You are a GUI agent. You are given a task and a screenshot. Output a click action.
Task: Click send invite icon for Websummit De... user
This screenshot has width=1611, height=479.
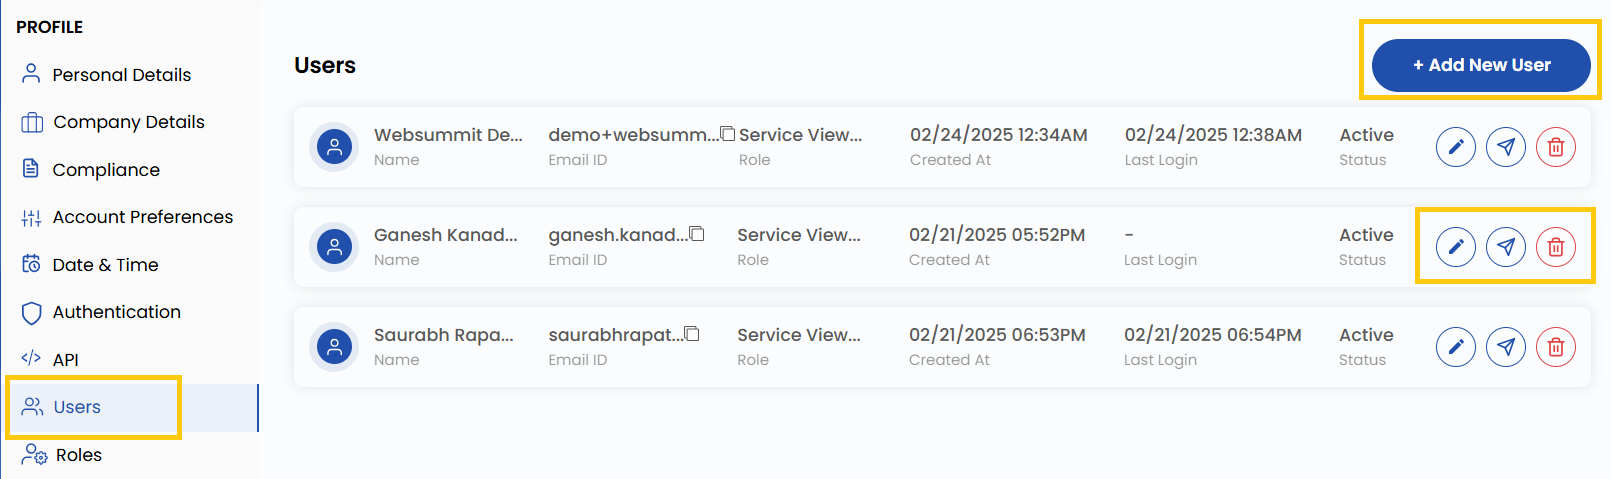[x=1505, y=147]
